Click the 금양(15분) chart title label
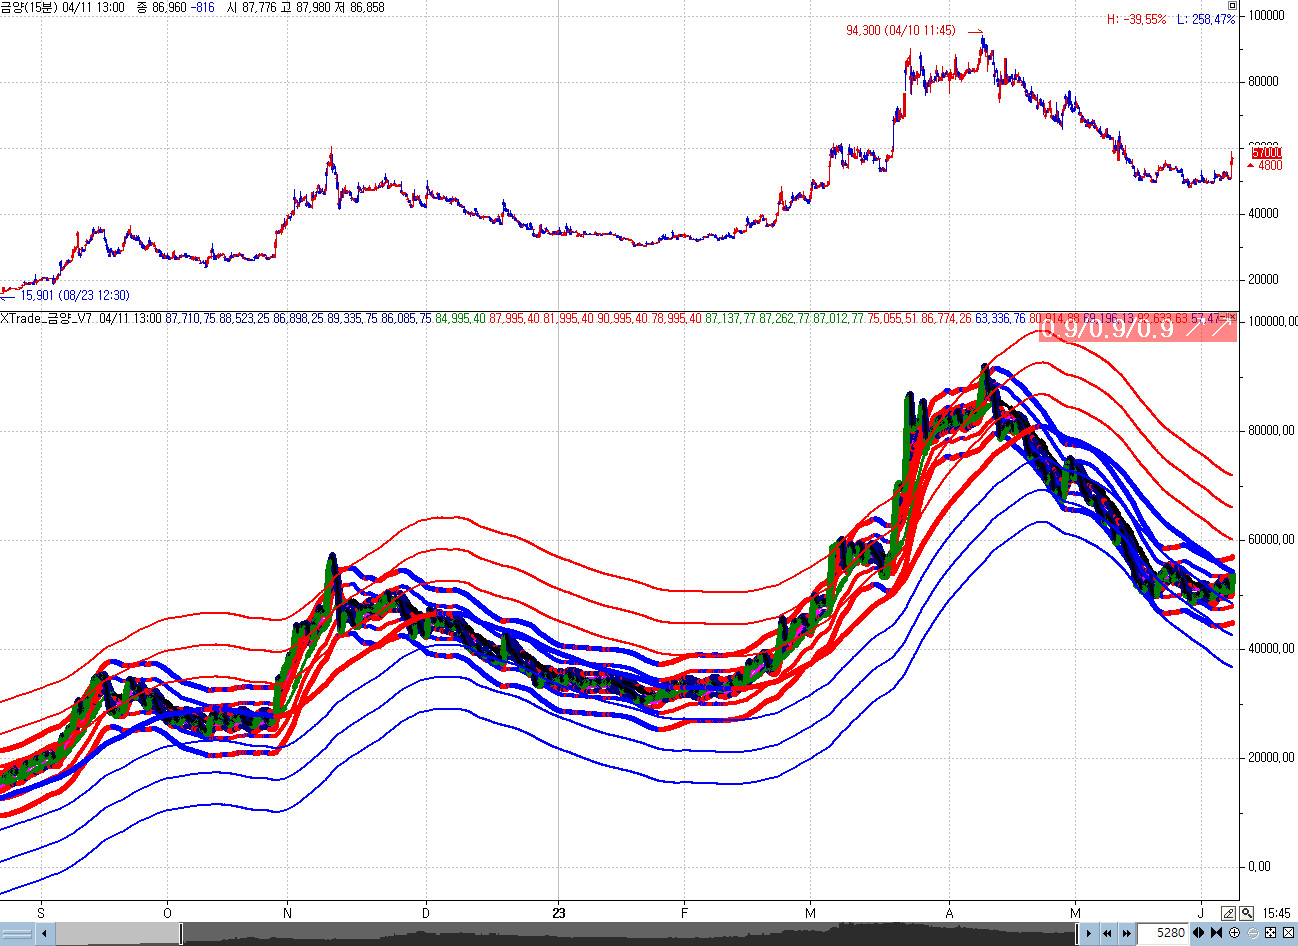The height and width of the screenshot is (946, 1298). pyautogui.click(x=28, y=7)
